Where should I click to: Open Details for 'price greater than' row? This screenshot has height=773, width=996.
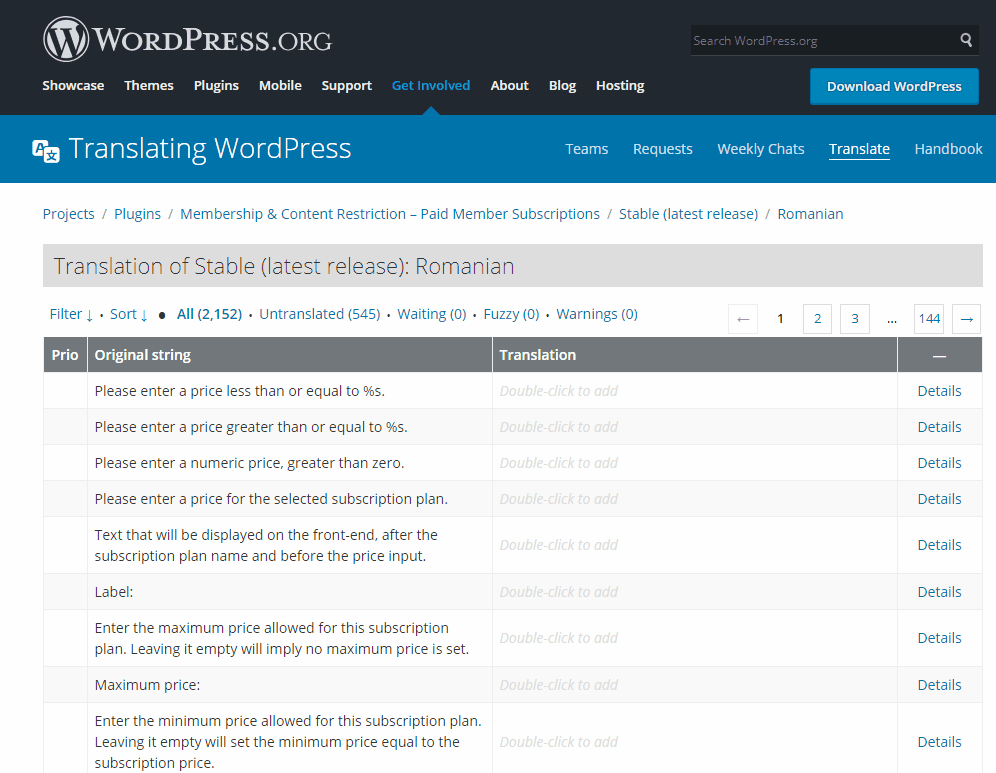(939, 427)
